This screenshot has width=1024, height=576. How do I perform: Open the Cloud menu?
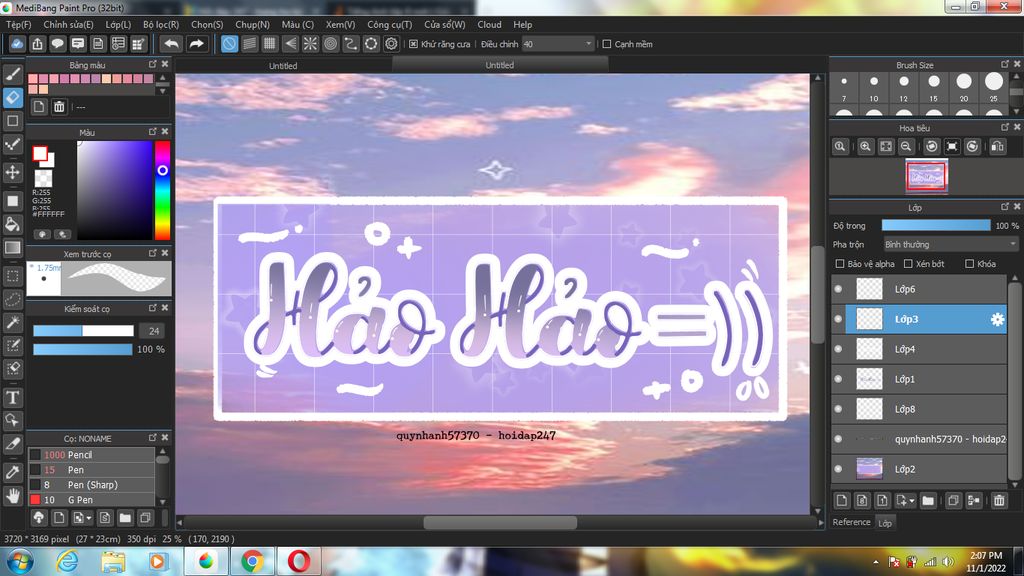(489, 24)
